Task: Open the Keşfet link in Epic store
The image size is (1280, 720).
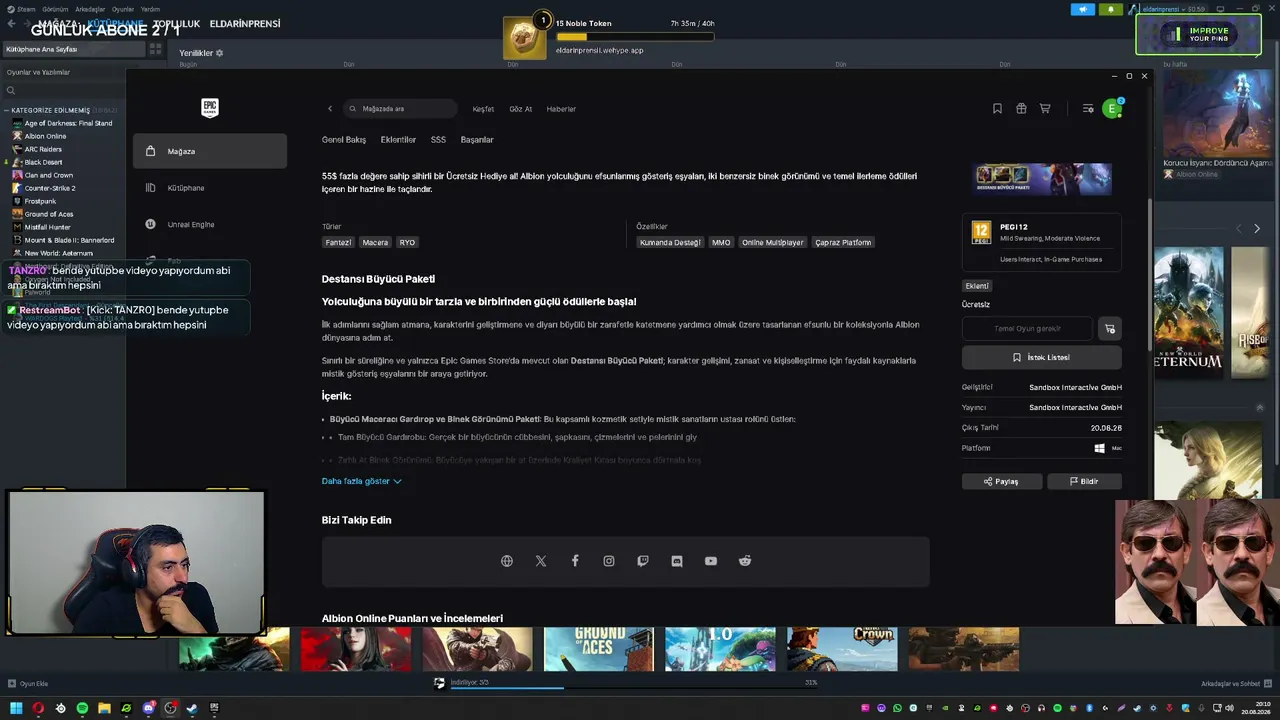Action: pos(483,109)
